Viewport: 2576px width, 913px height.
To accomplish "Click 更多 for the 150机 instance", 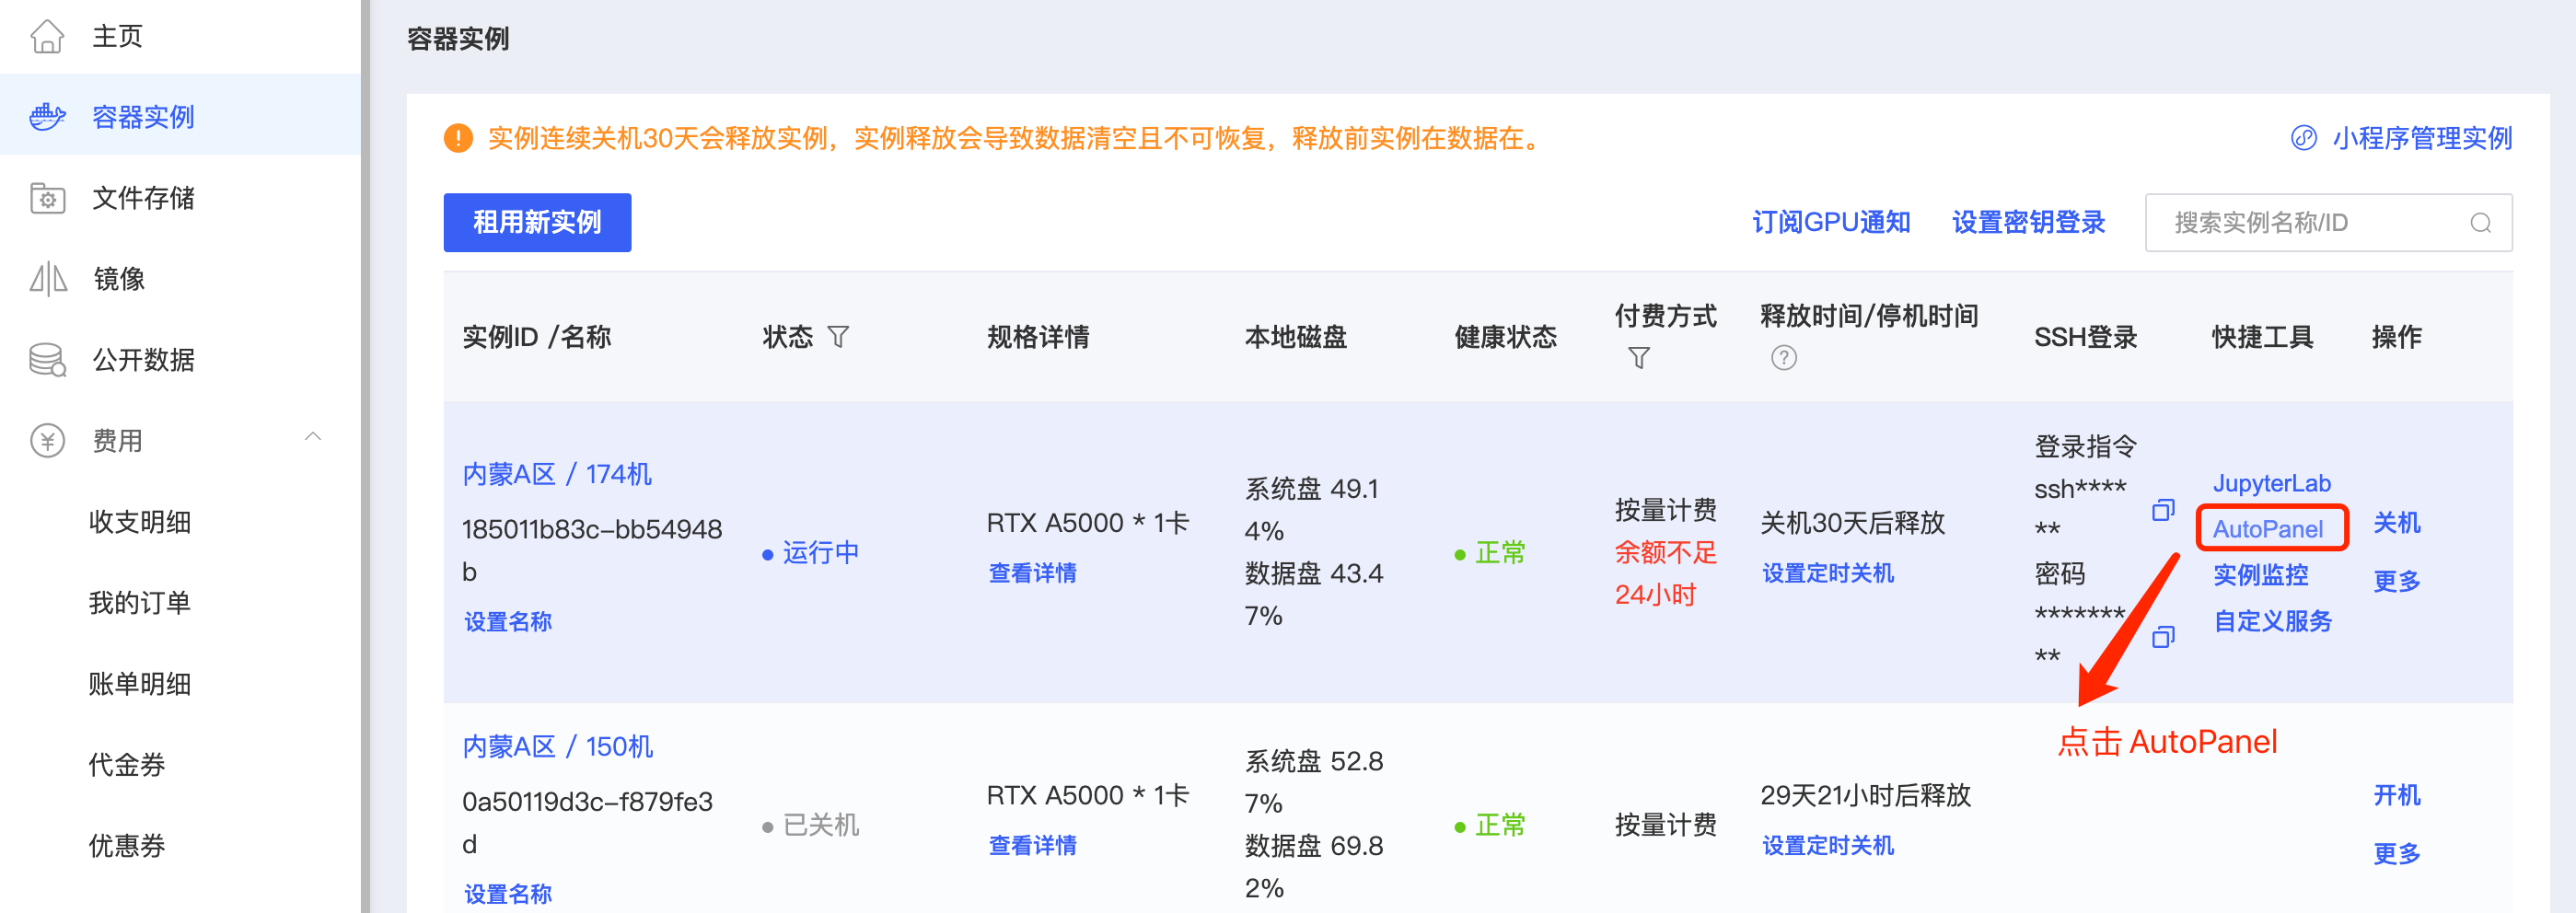I will click(2396, 854).
